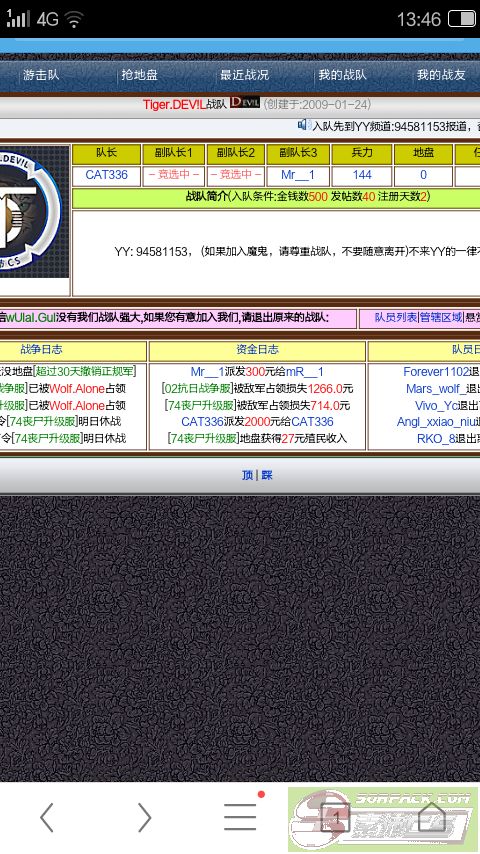Screen dimensions: 480x854
Task: Click the 顶 upvote link
Action: (x=247, y=475)
